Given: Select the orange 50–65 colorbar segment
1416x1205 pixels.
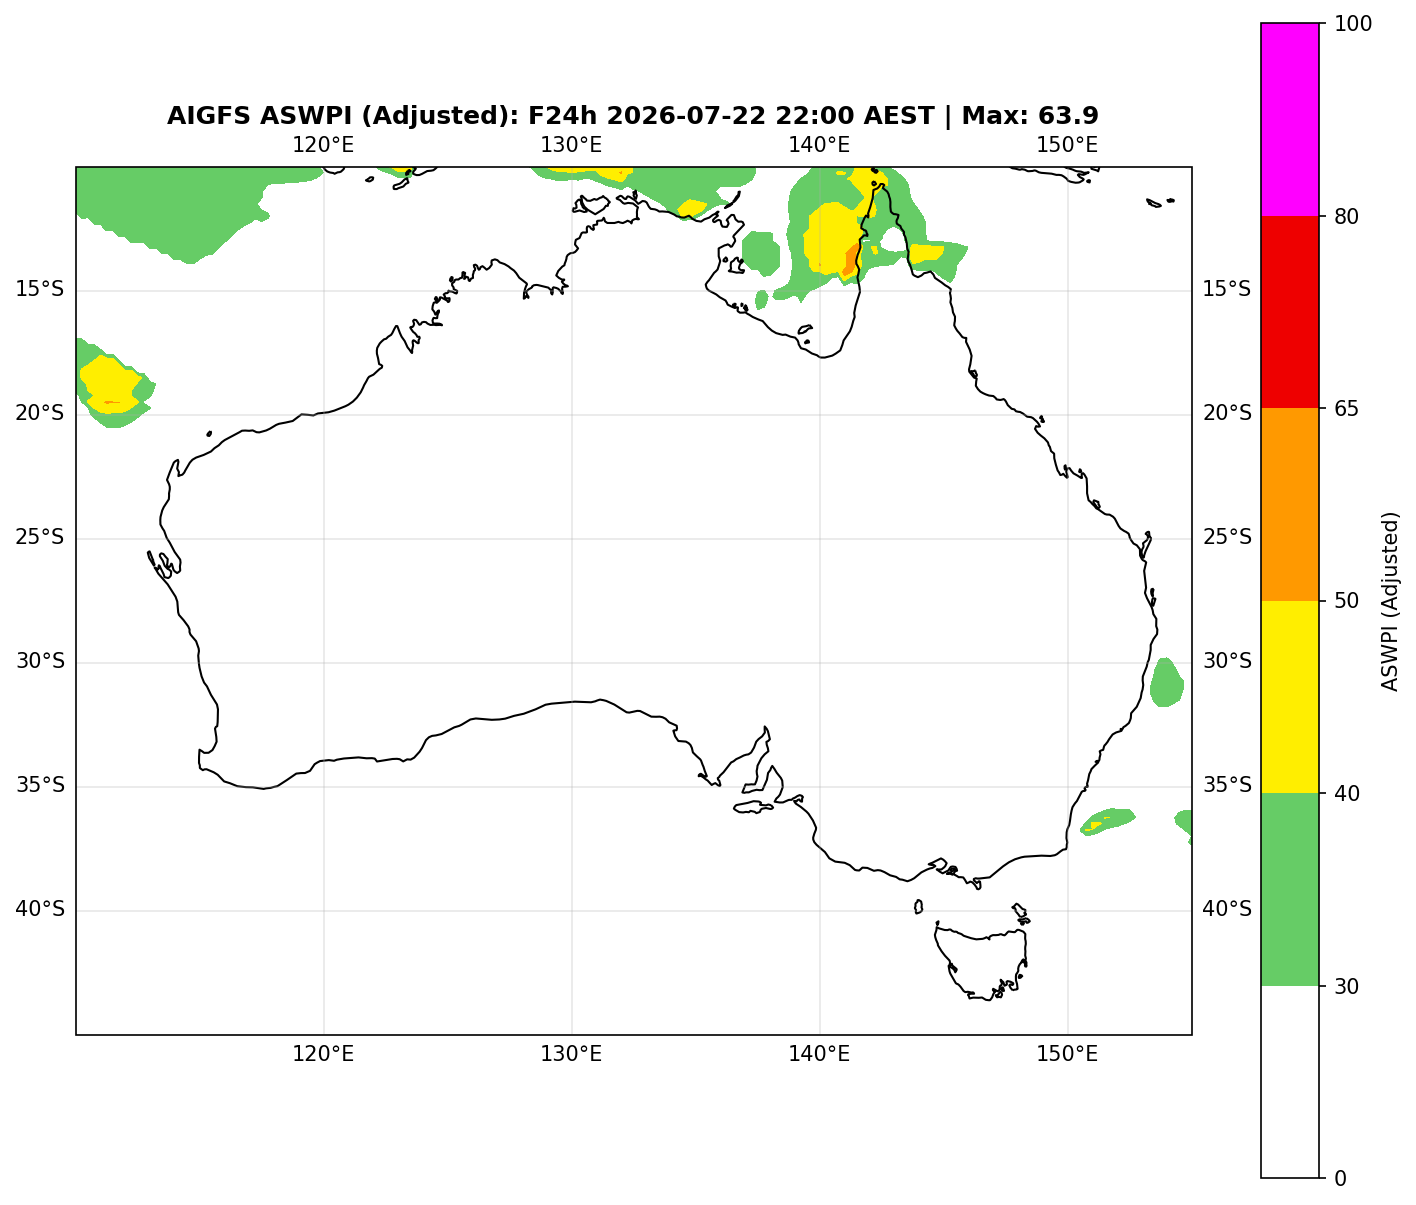Looking at the screenshot, I should click(x=1290, y=504).
